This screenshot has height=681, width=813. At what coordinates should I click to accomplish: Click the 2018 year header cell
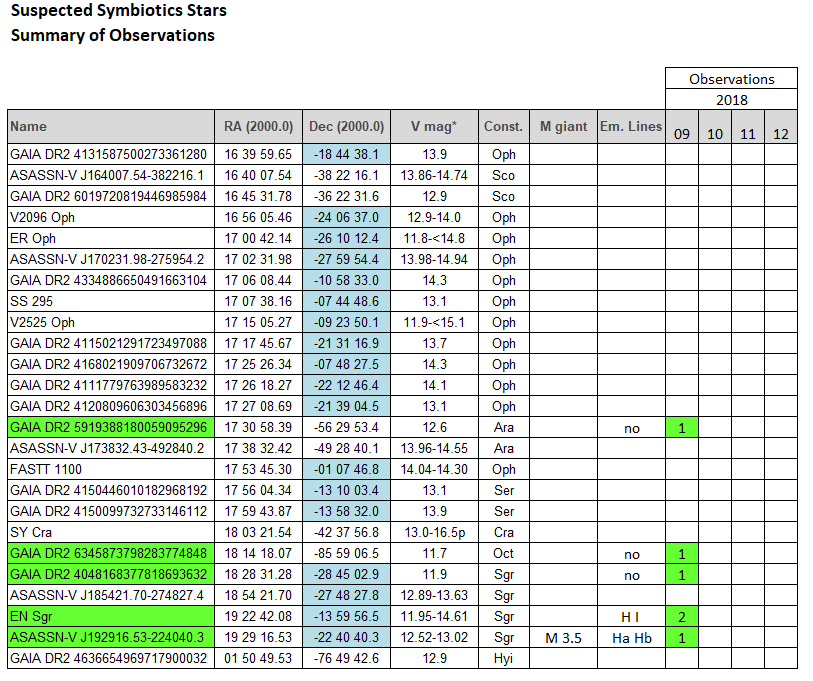tap(732, 100)
